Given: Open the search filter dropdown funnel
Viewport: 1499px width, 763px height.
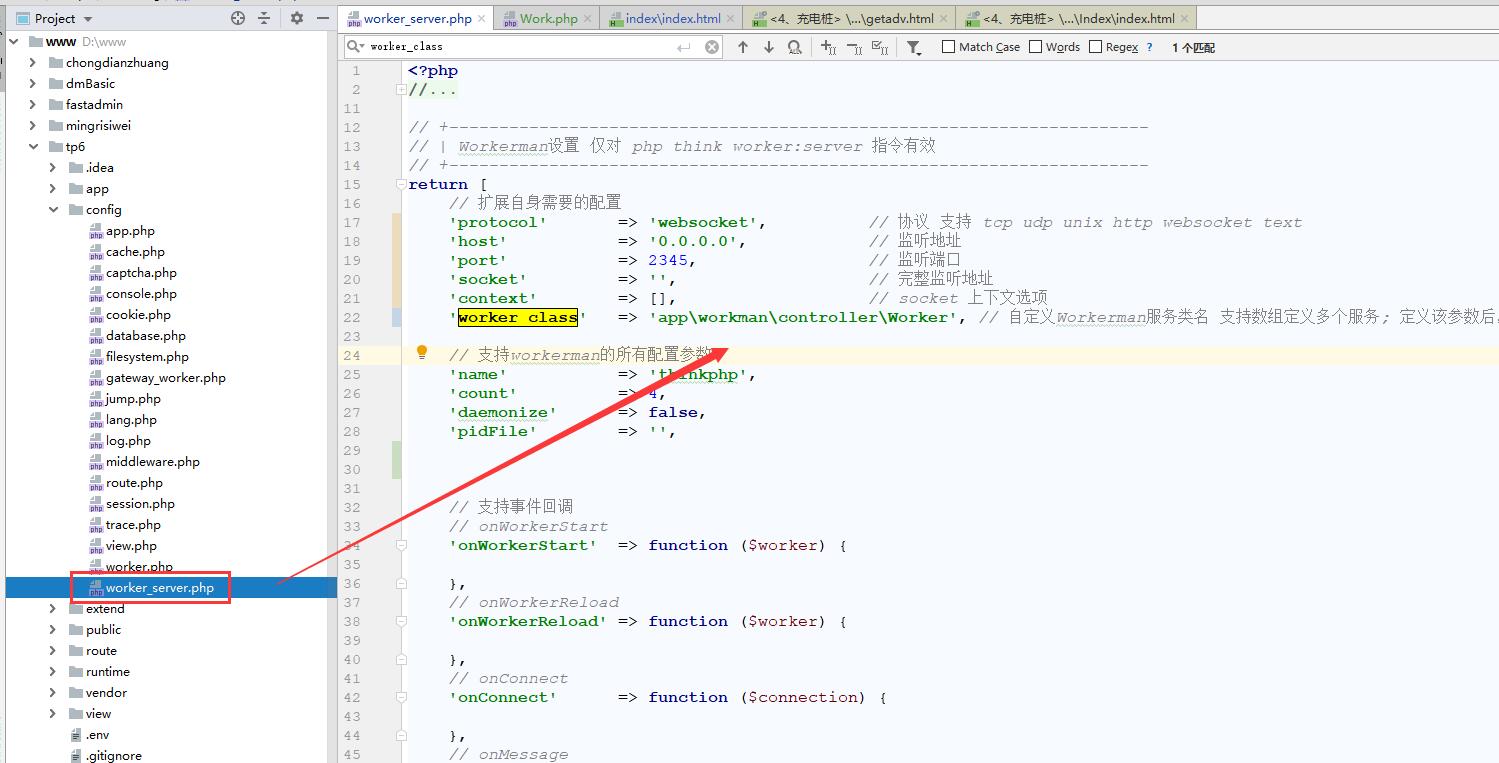Looking at the screenshot, I should click(x=914, y=47).
